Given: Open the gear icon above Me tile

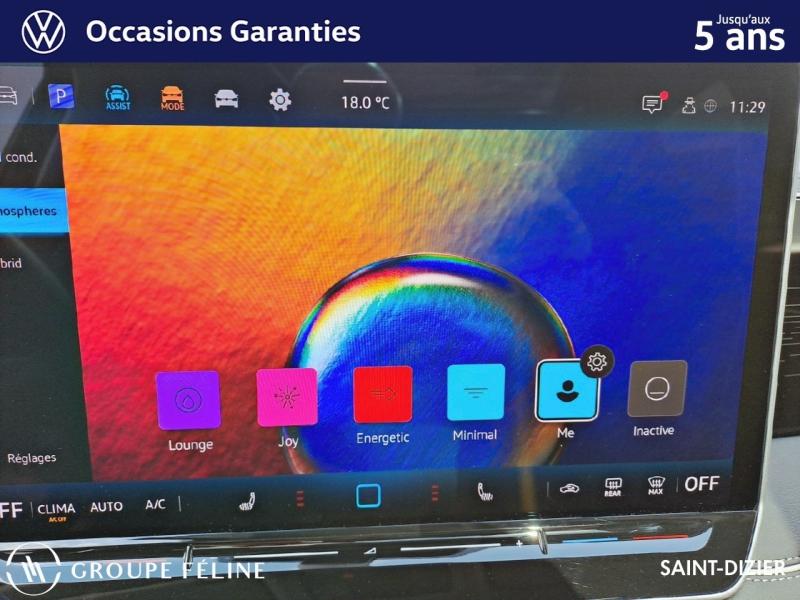Looking at the screenshot, I should [597, 362].
